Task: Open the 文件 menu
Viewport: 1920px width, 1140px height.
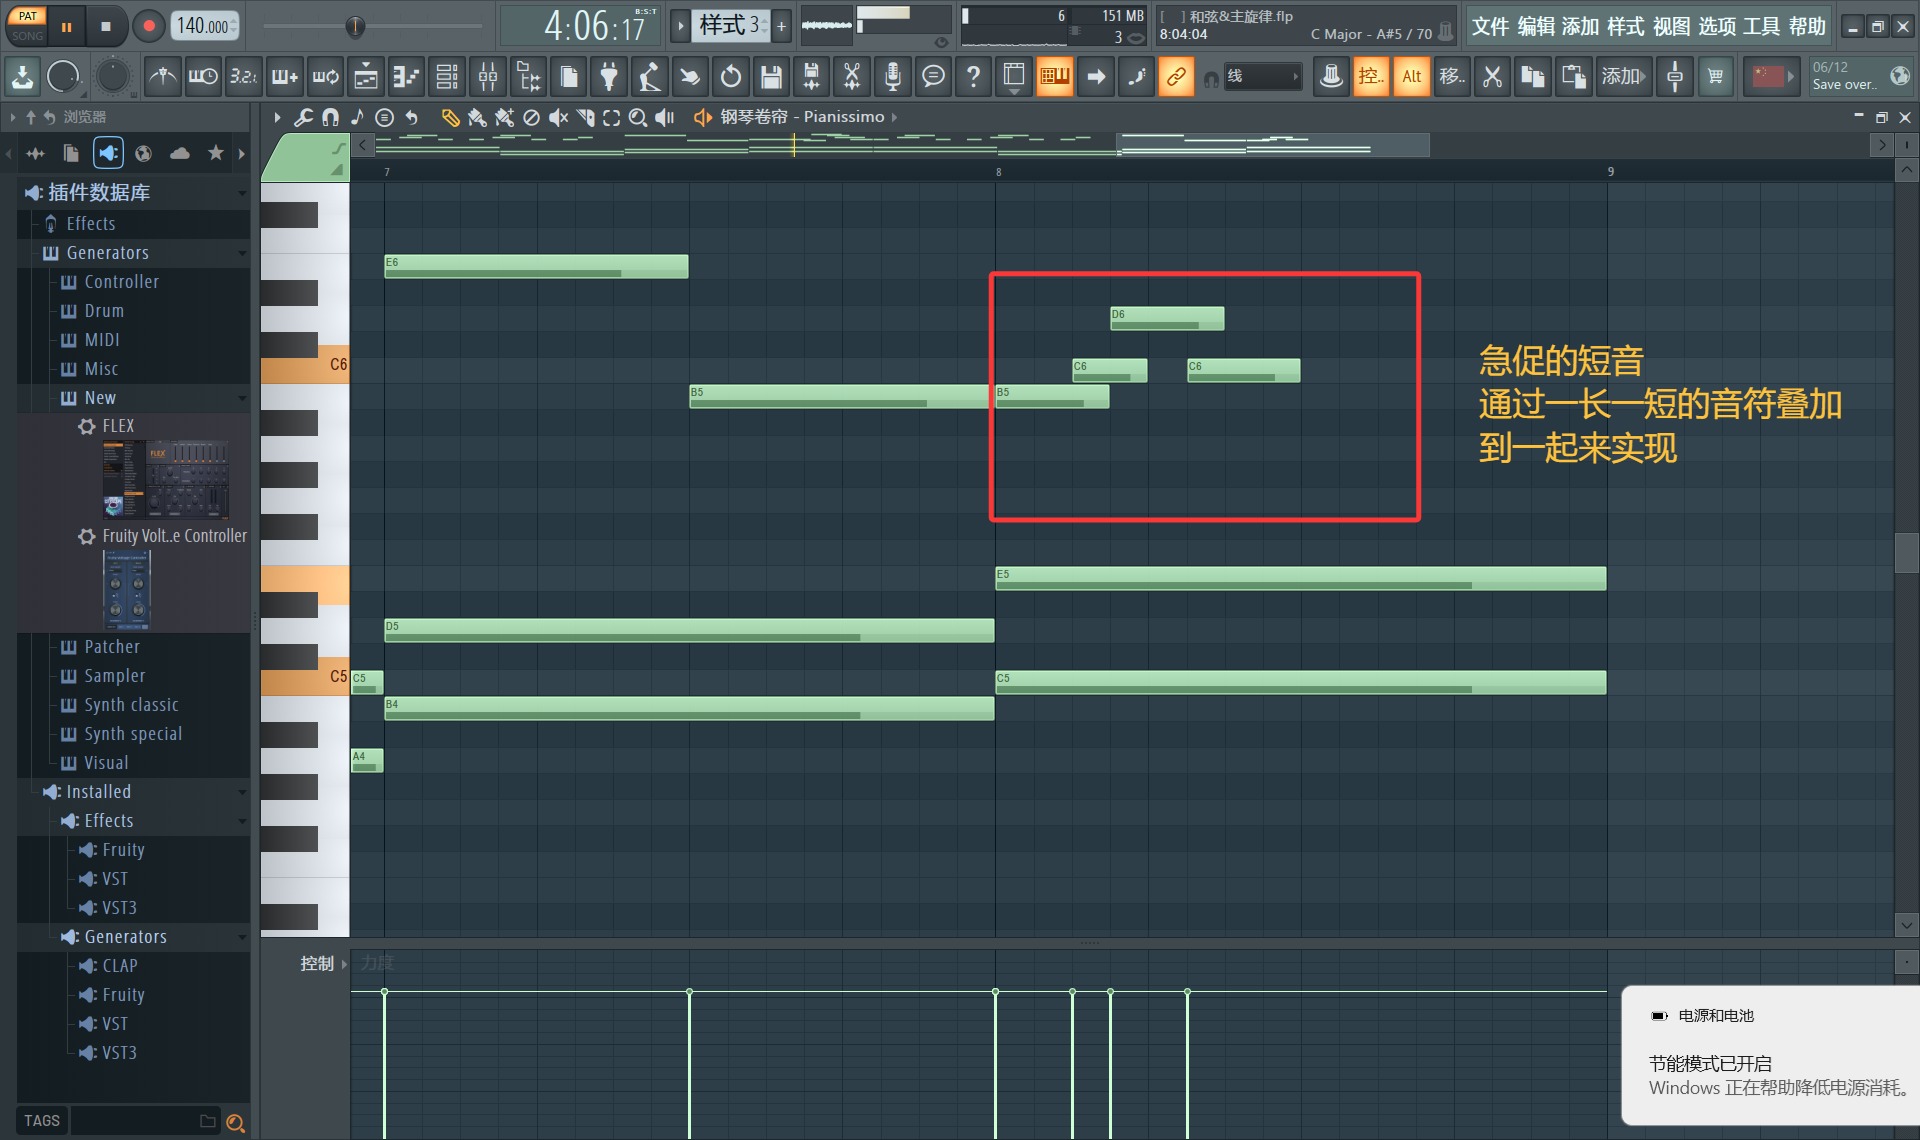Action: [1489, 27]
